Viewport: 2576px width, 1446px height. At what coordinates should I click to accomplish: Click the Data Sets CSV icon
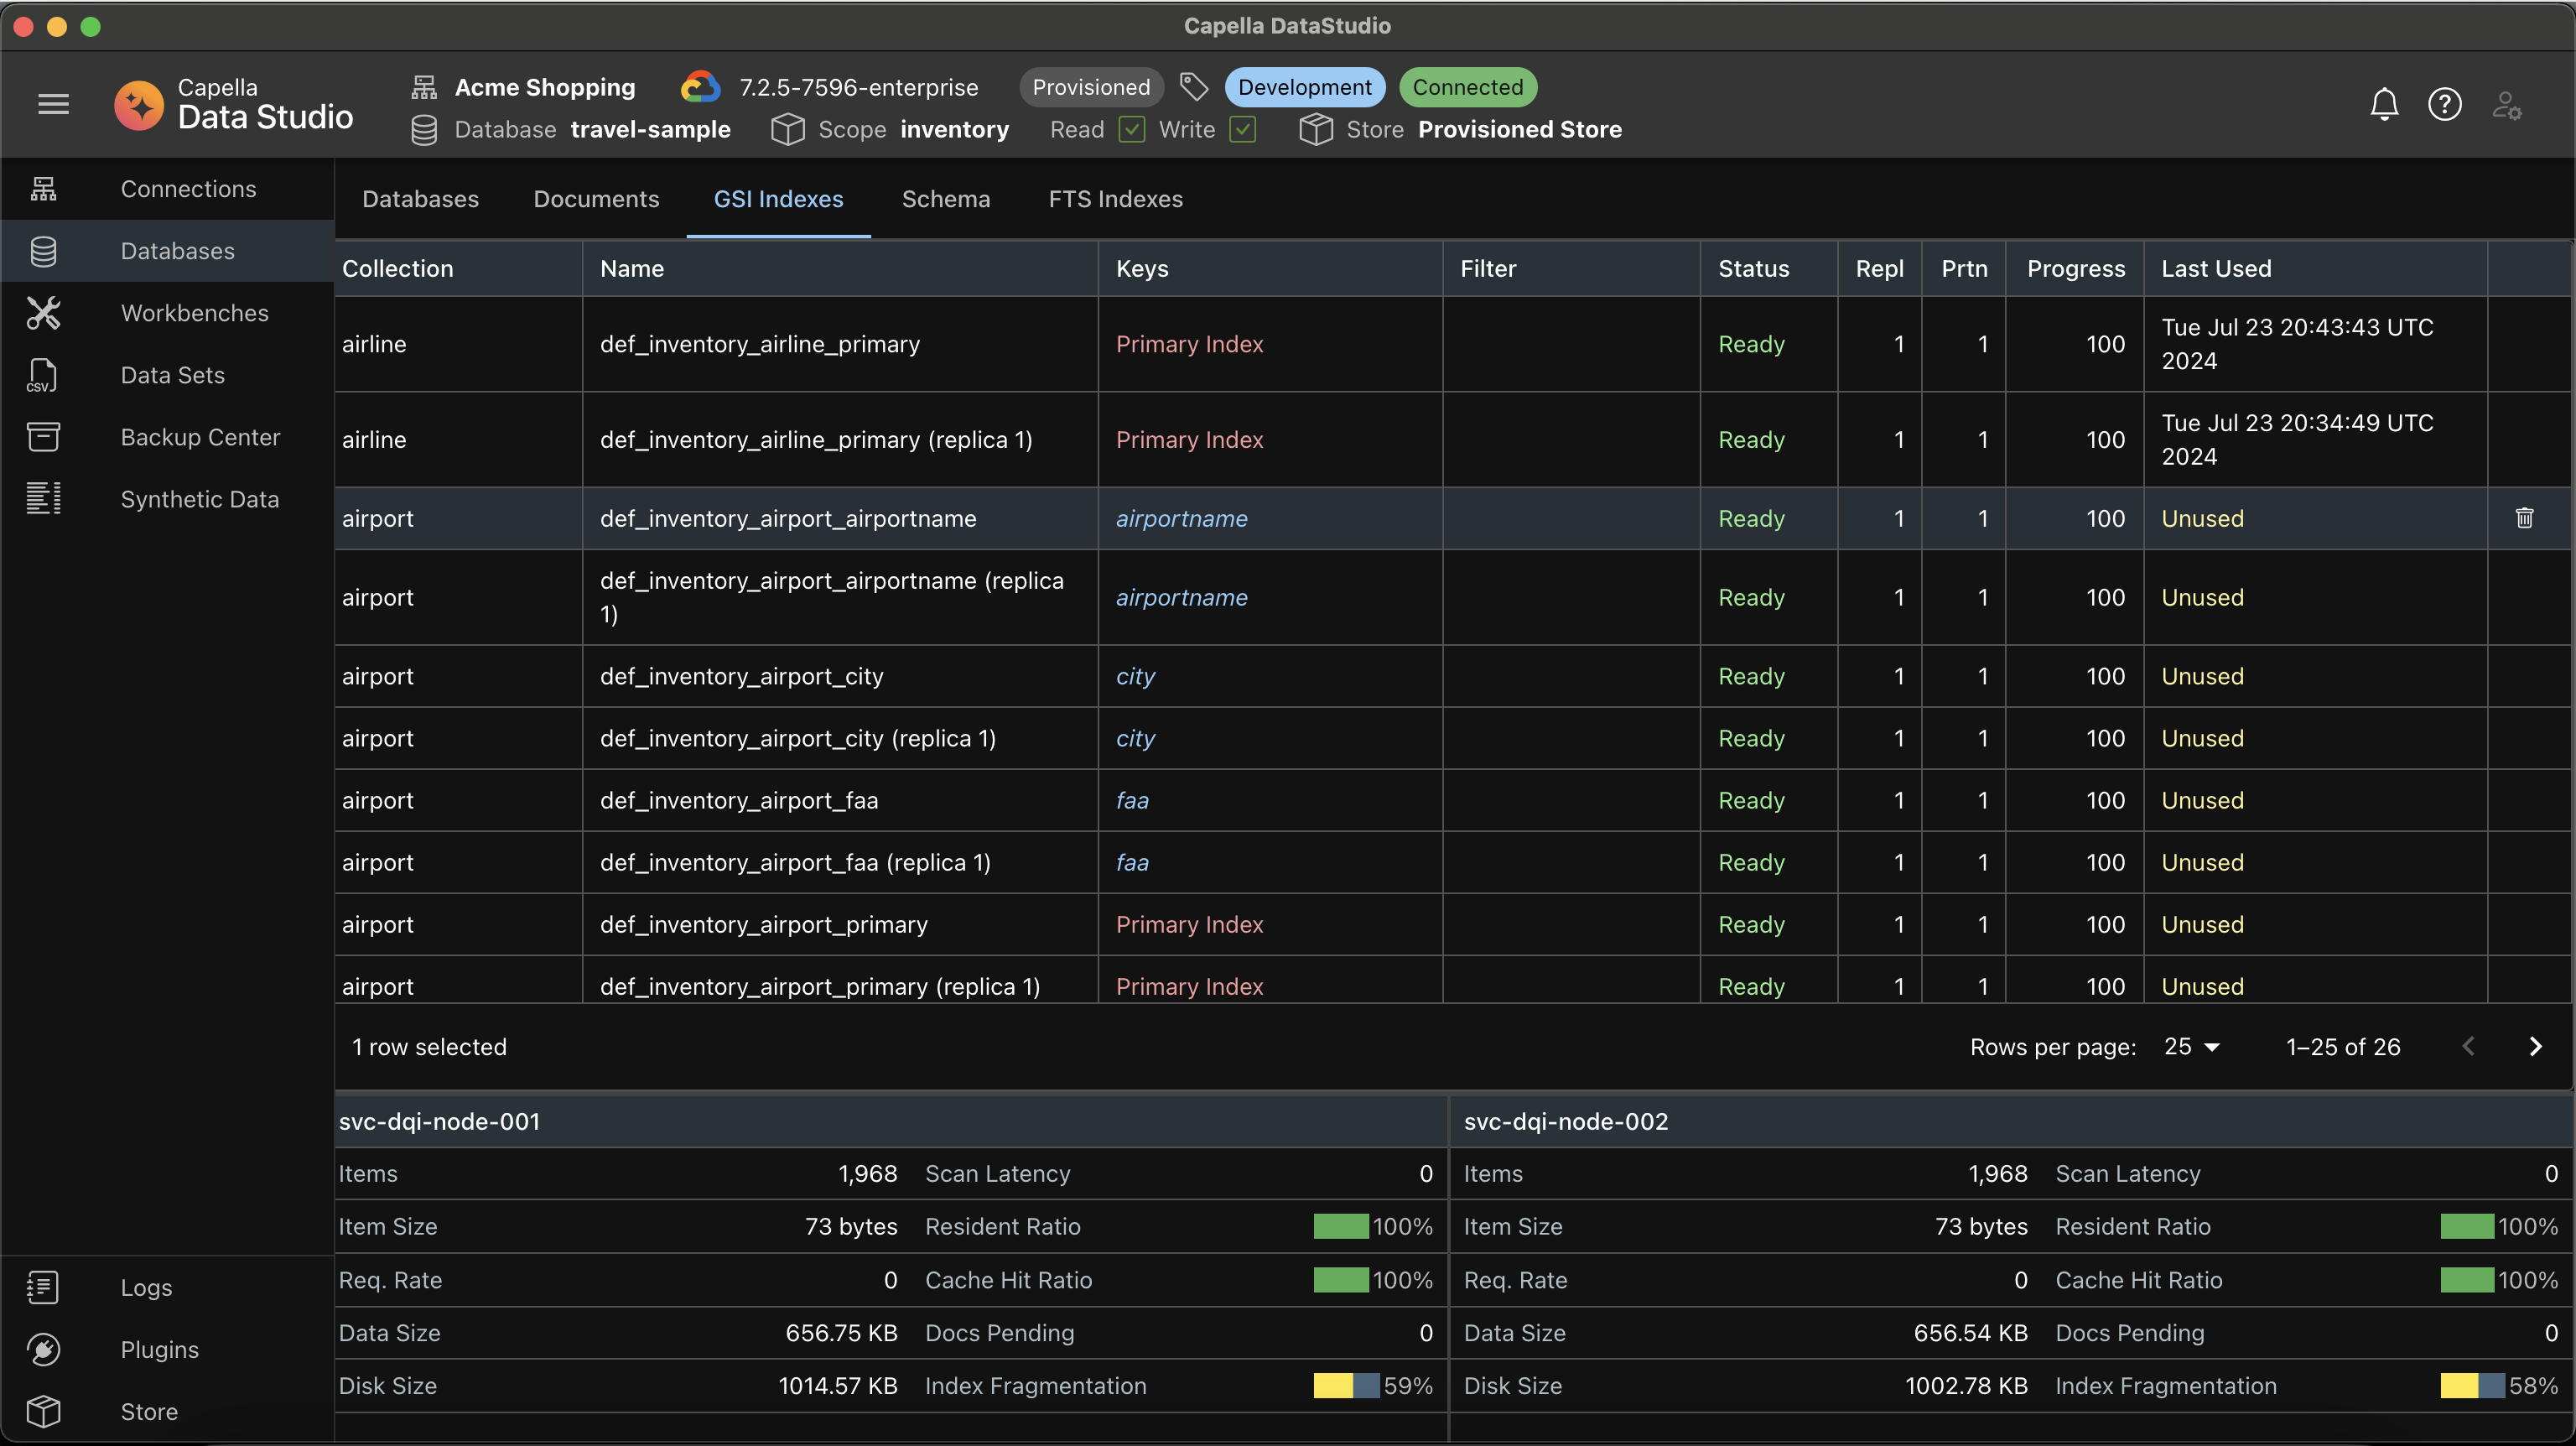tap(43, 375)
